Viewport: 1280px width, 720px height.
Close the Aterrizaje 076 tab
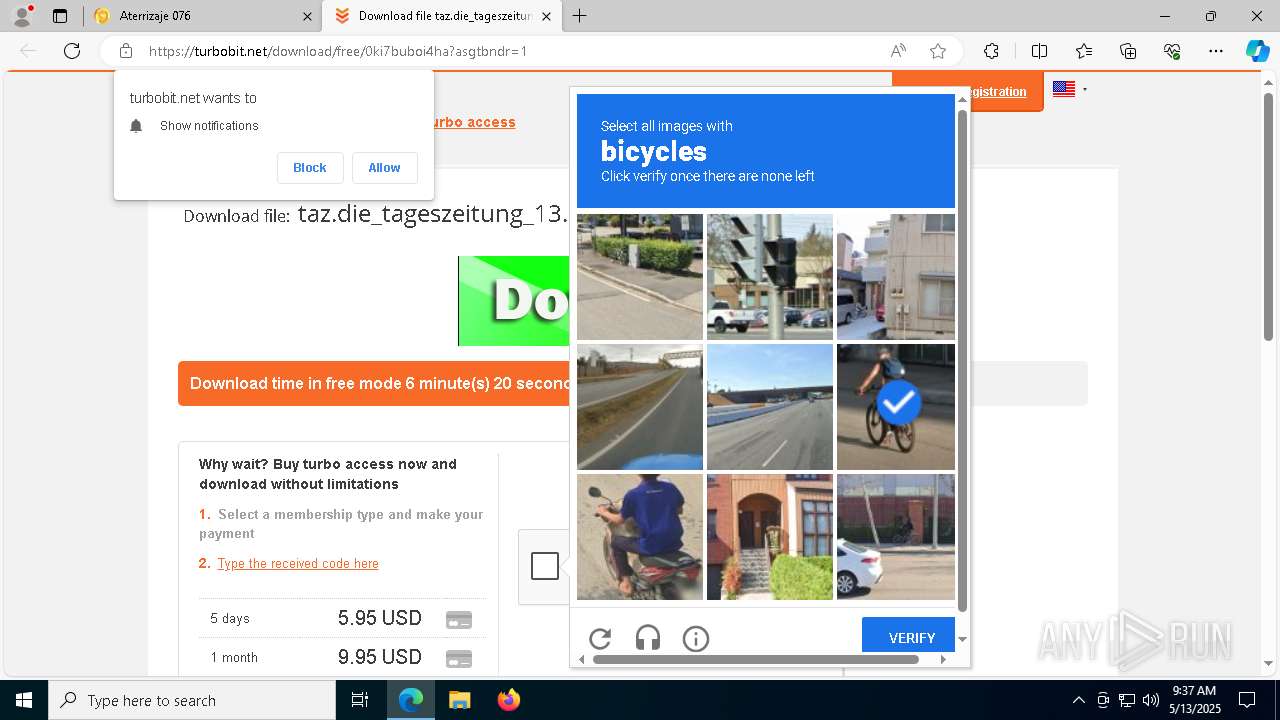[x=307, y=16]
